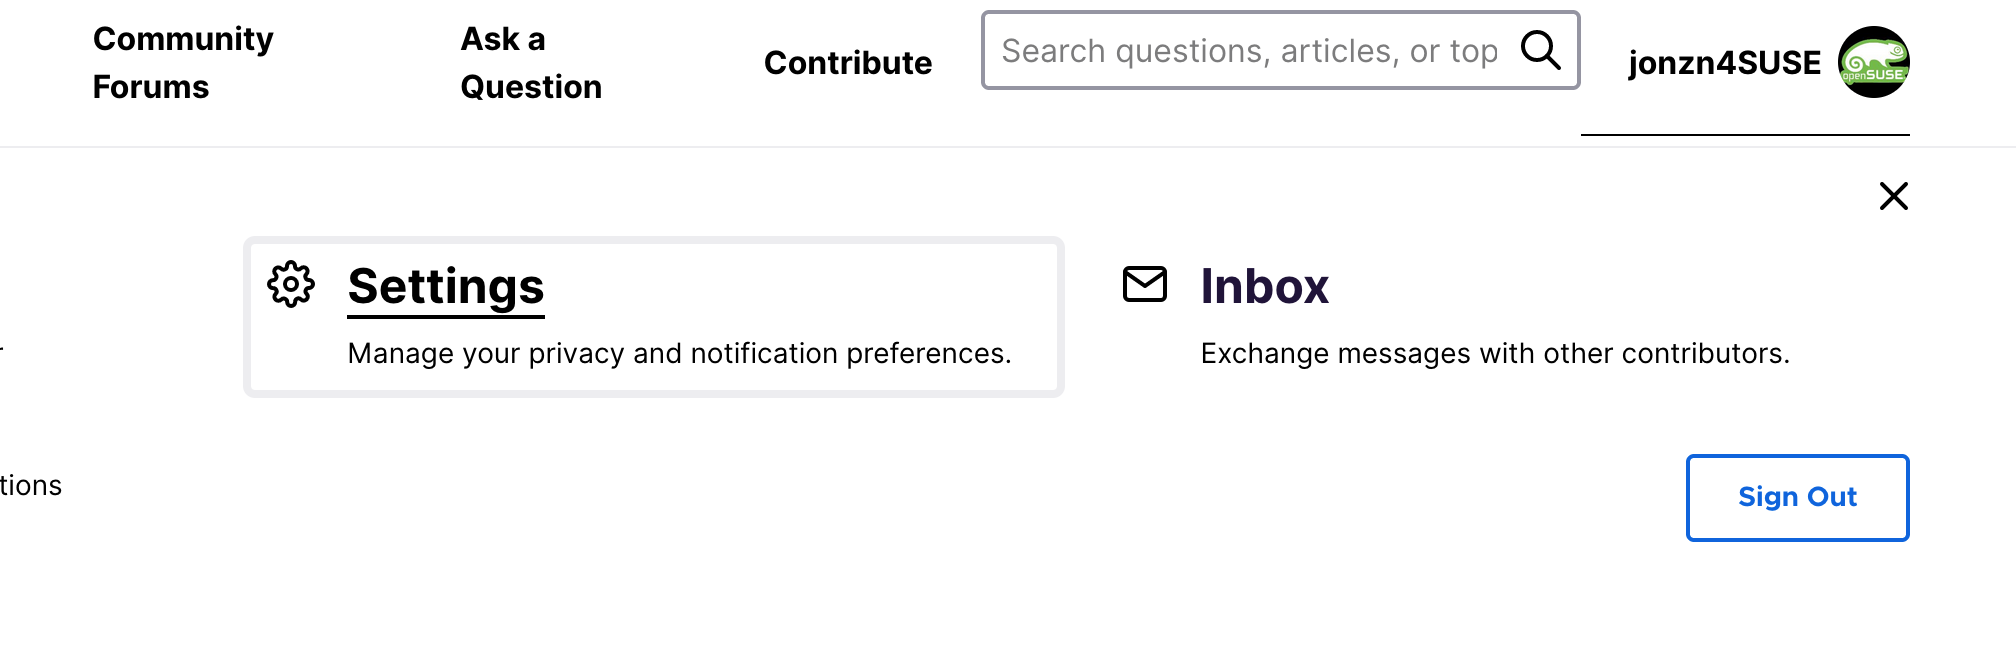Click the openSUSE profile avatar
This screenshot has height=652, width=2016.
point(1873,62)
